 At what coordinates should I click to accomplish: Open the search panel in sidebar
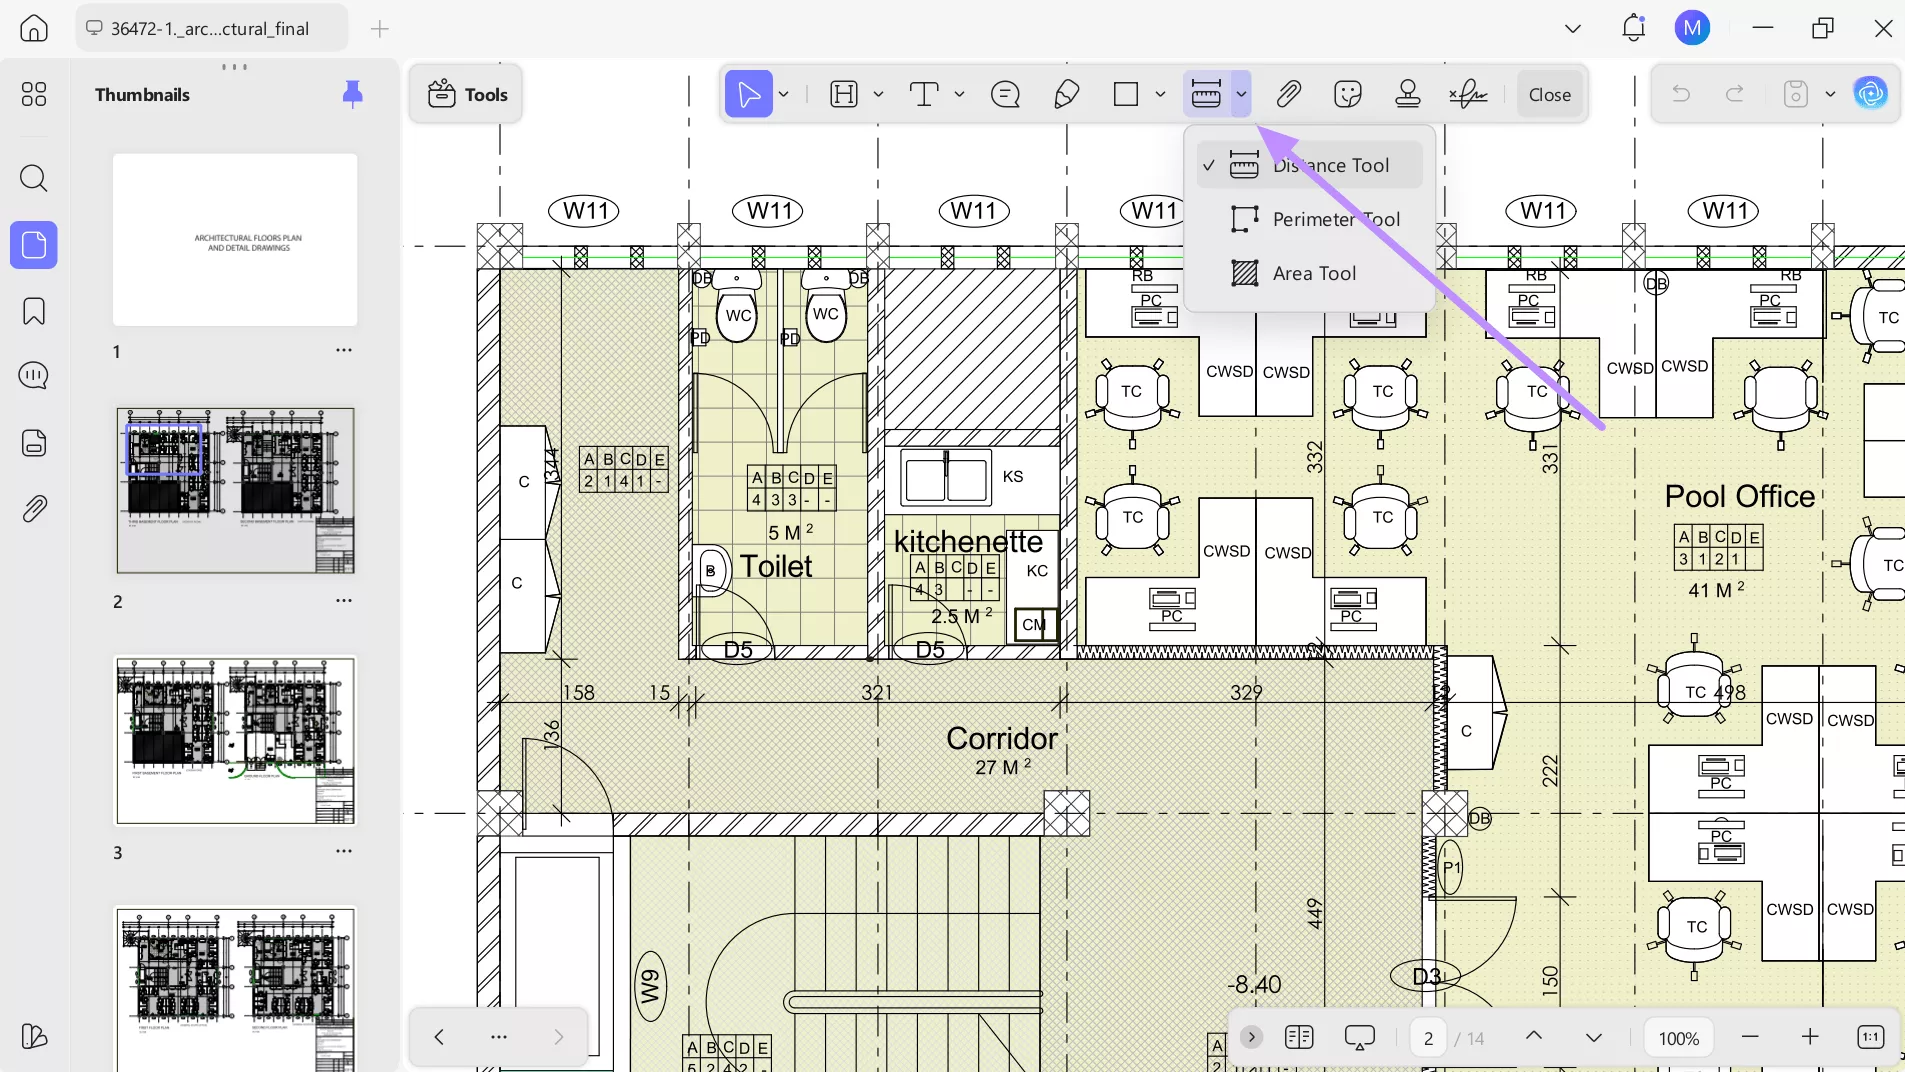(x=34, y=179)
